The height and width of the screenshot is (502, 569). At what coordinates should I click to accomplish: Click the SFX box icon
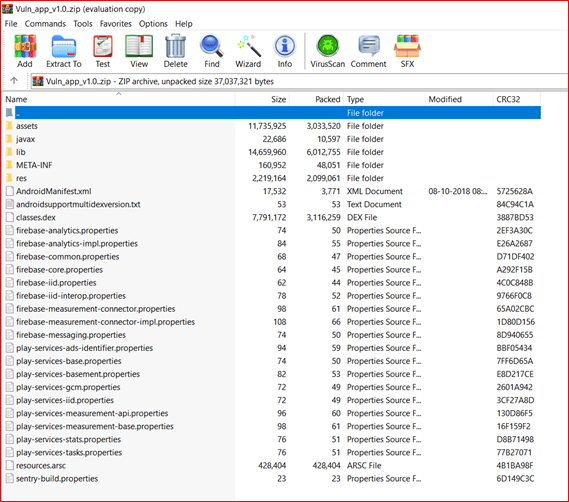[407, 46]
